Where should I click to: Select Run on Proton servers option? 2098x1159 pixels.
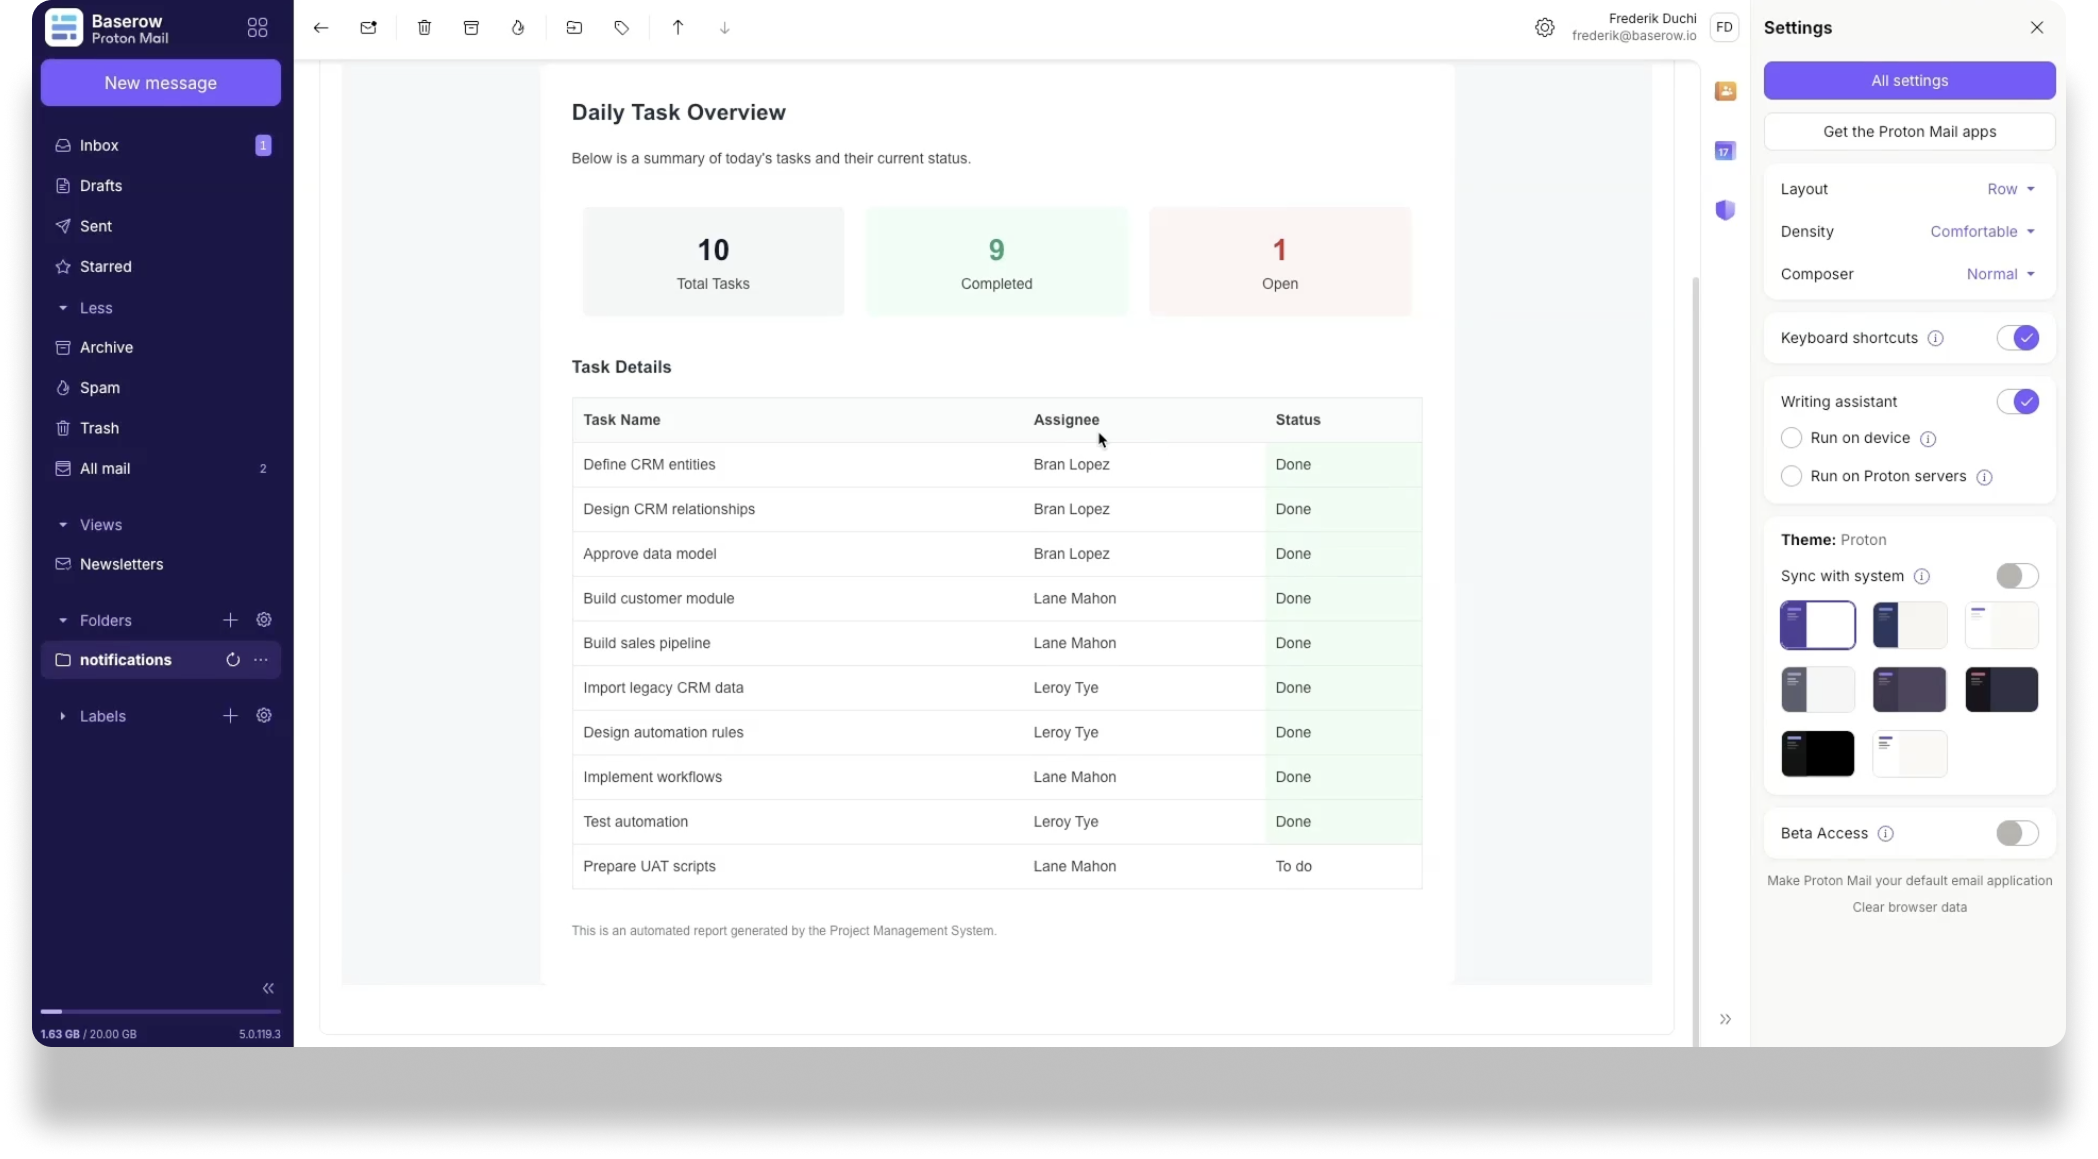click(x=1791, y=476)
